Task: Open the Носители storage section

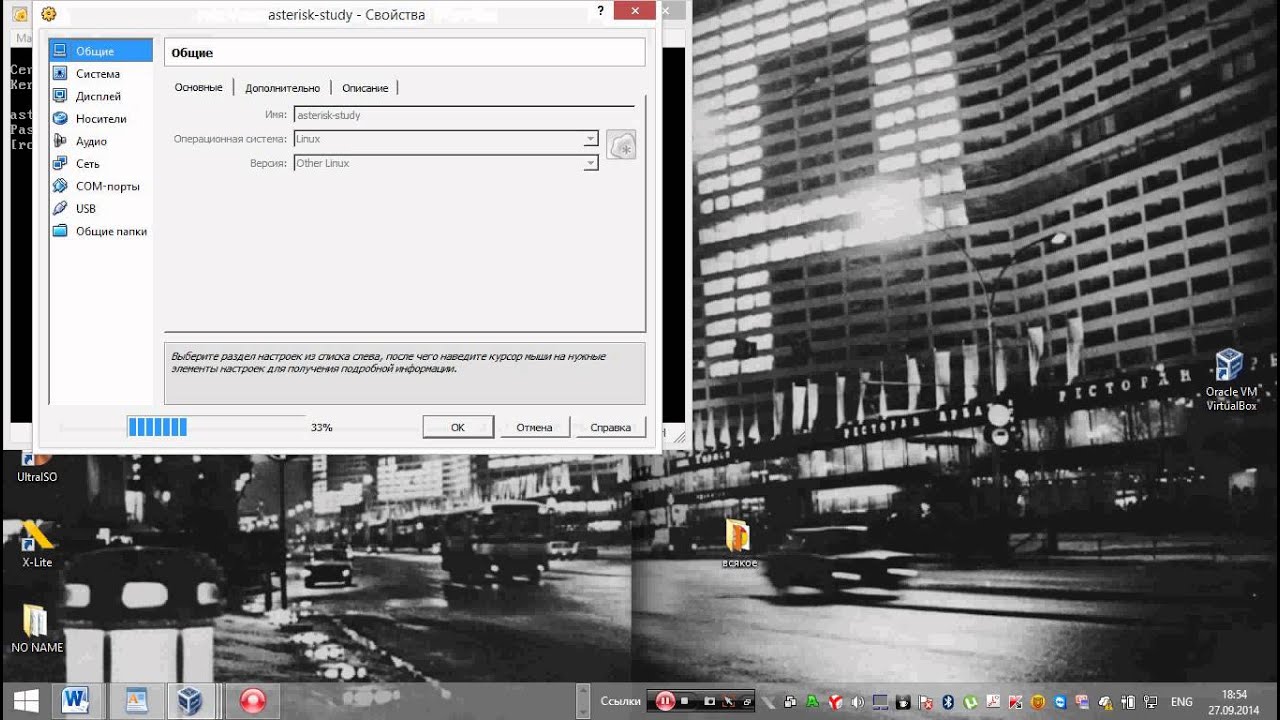Action: click(100, 119)
